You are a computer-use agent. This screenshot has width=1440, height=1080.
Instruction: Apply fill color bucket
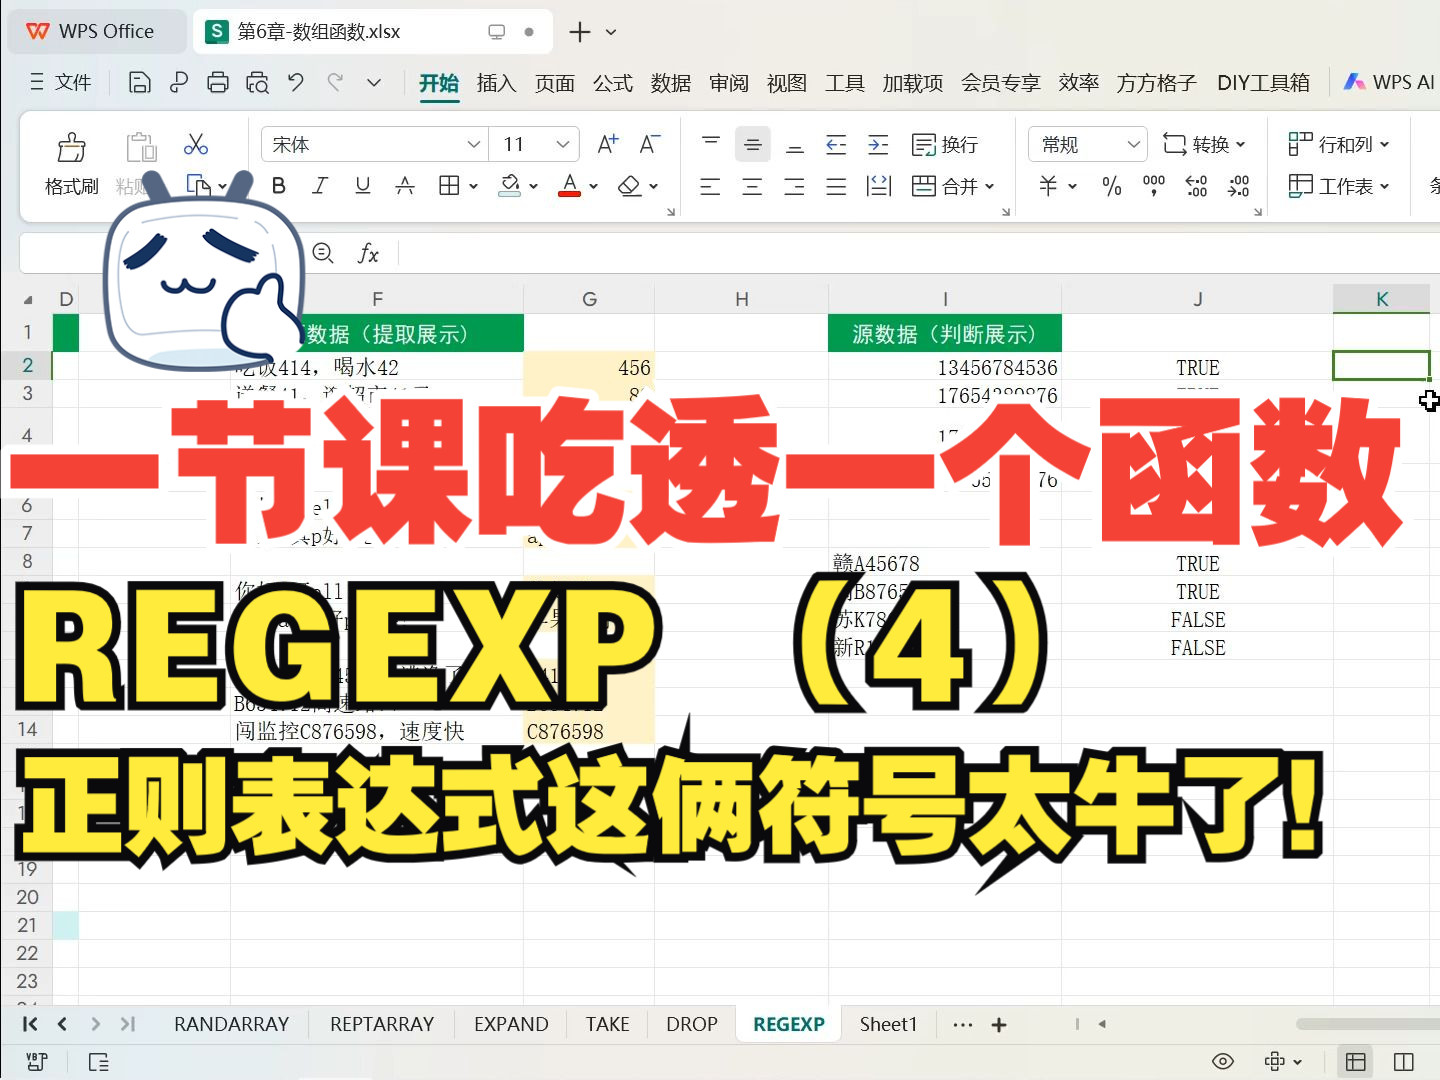pos(510,186)
